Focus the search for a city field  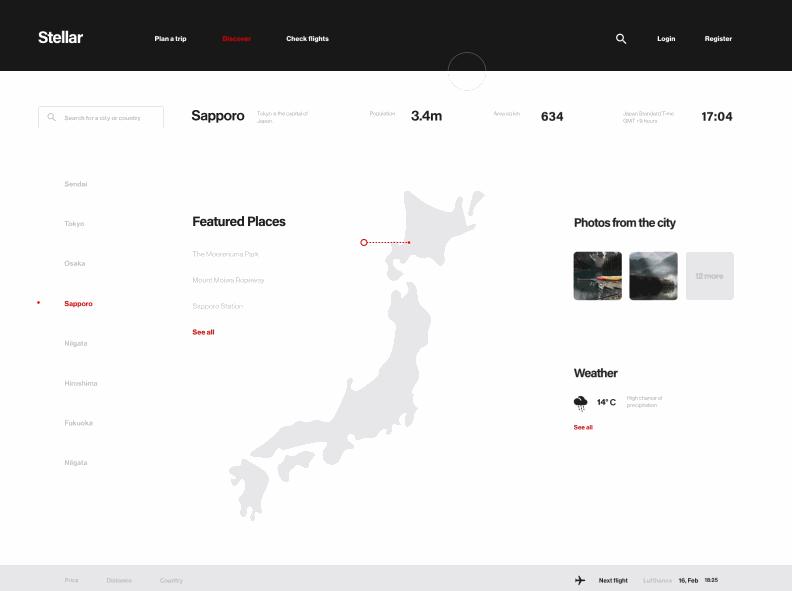[108, 118]
